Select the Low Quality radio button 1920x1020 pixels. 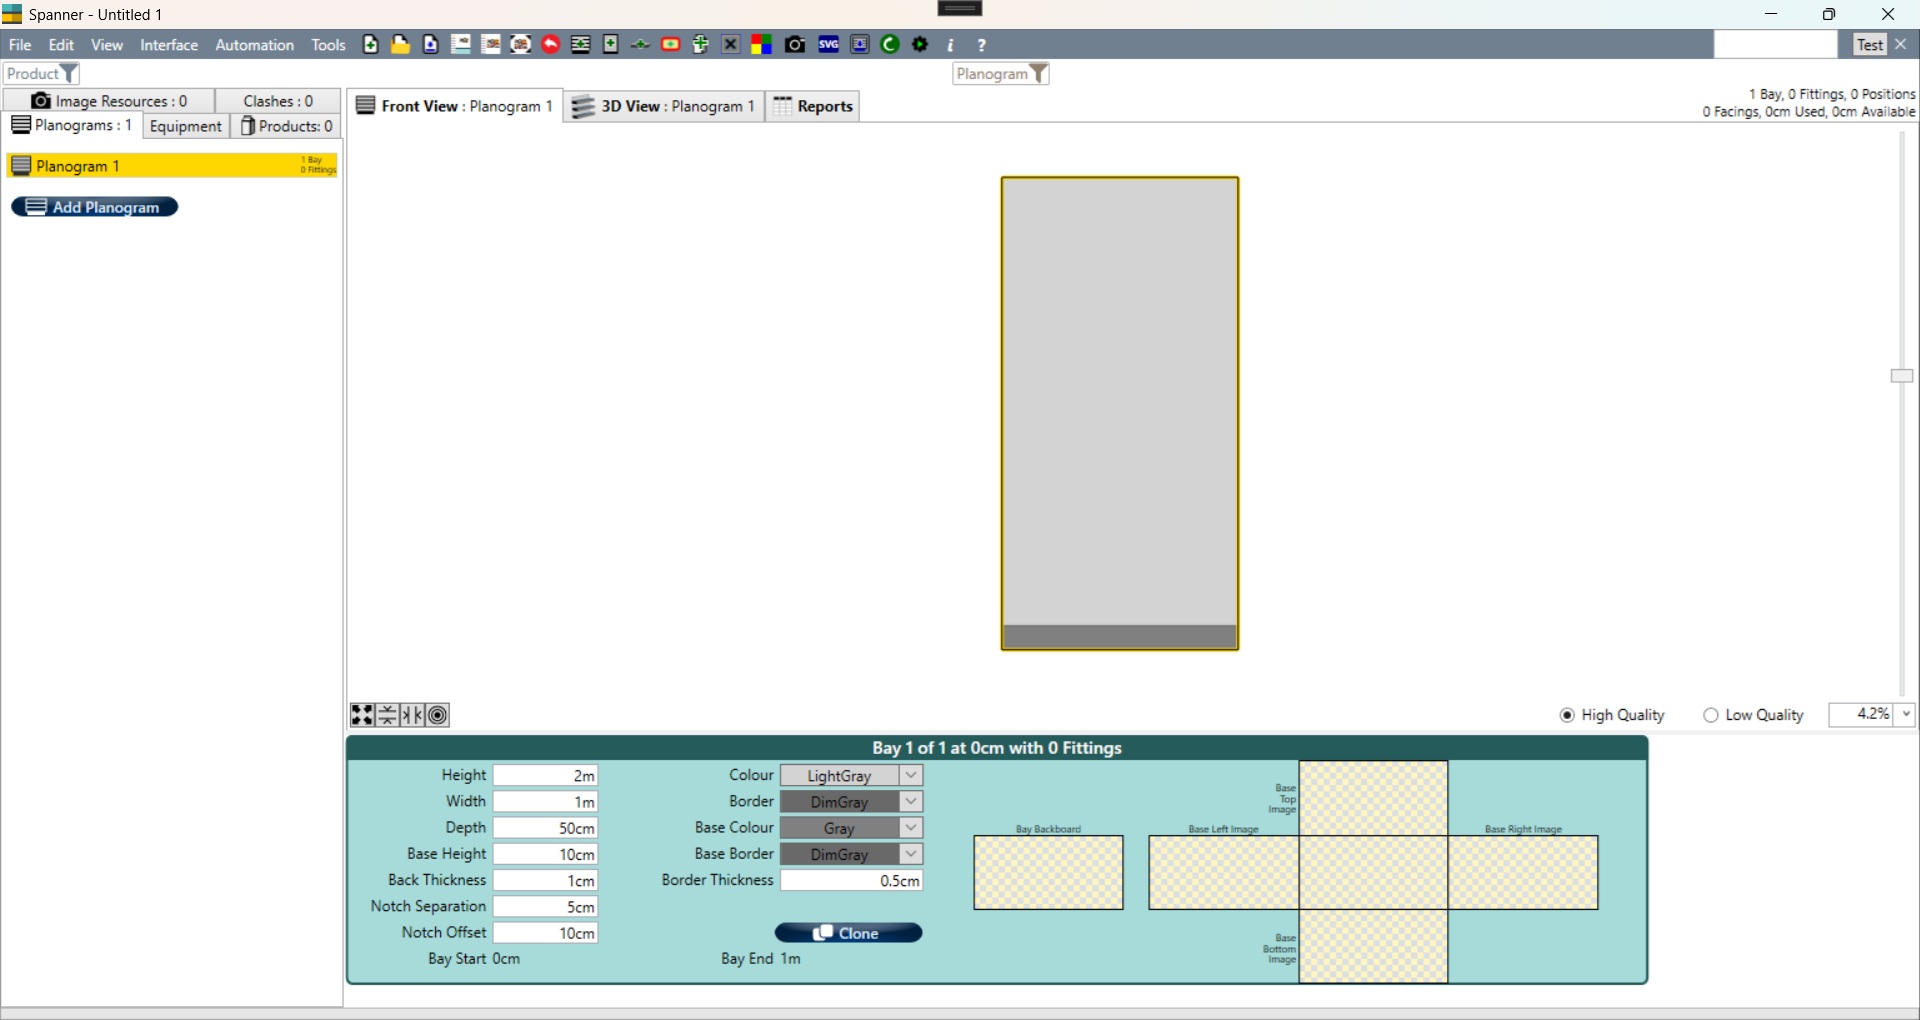point(1711,715)
